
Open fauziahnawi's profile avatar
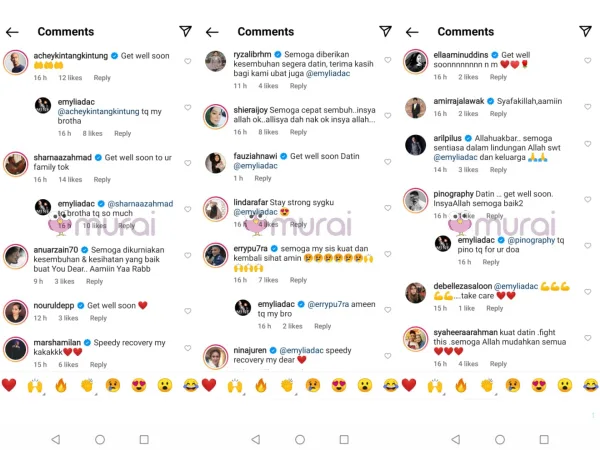tap(215, 161)
